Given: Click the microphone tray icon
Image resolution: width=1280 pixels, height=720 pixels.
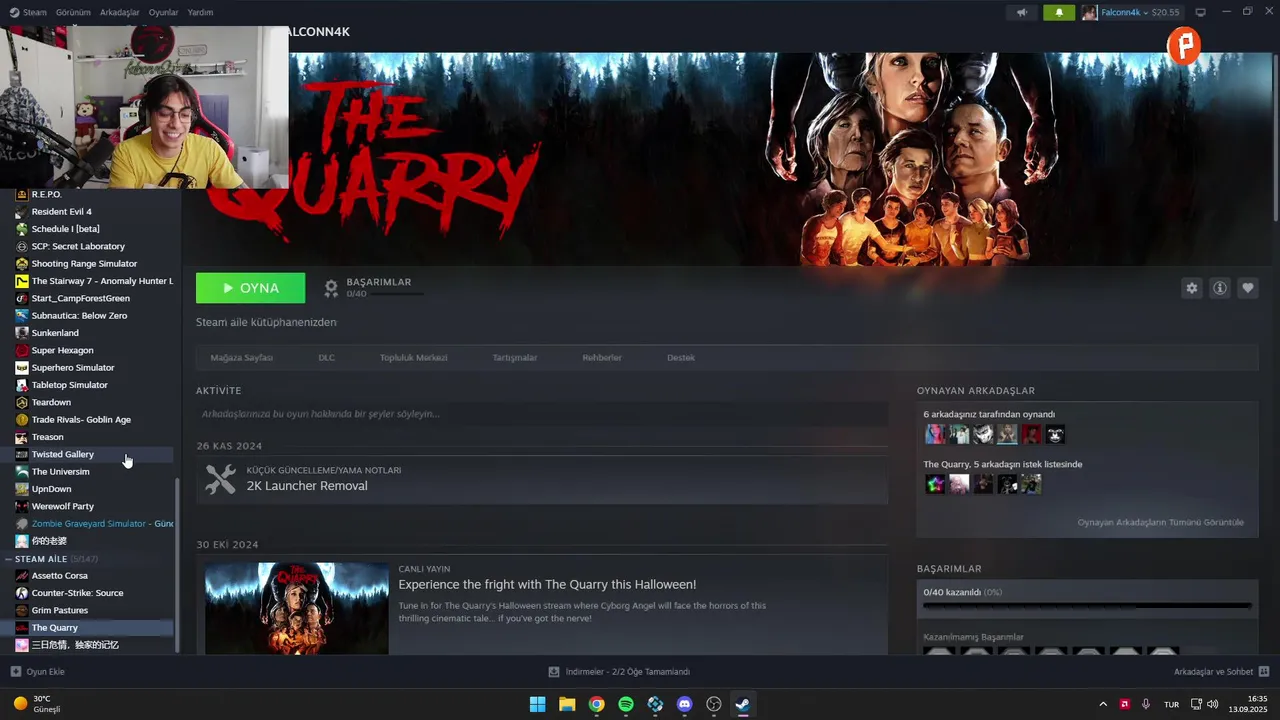Looking at the screenshot, I should [x=1146, y=704].
